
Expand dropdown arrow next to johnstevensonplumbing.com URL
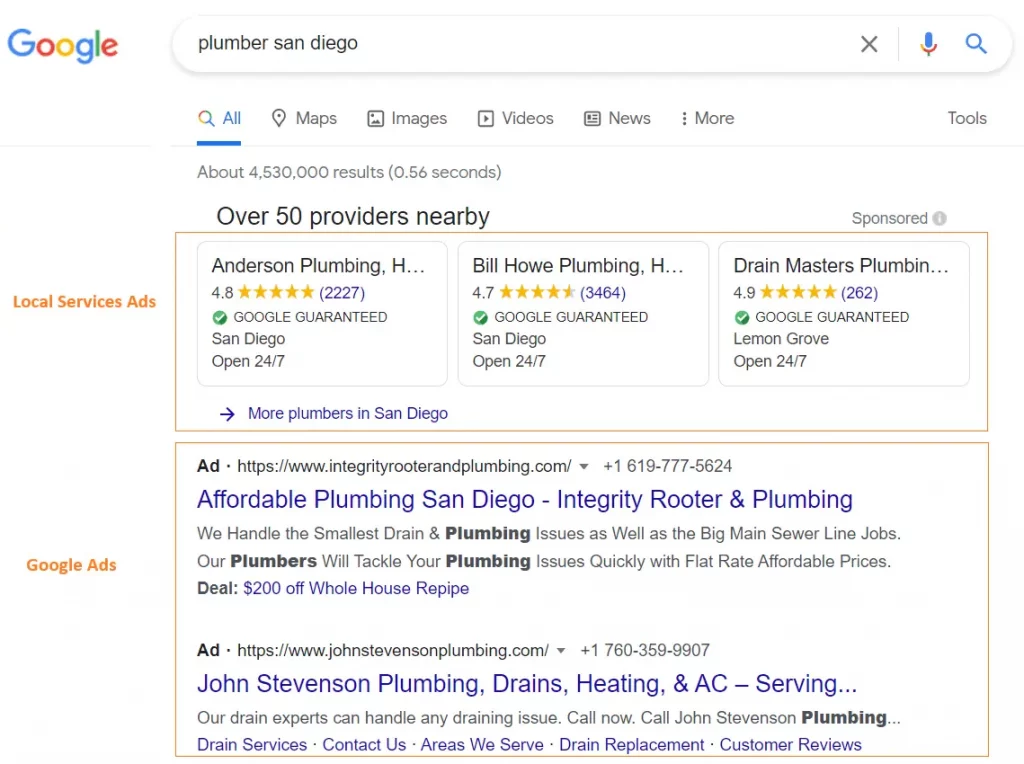pyautogui.click(x=561, y=650)
